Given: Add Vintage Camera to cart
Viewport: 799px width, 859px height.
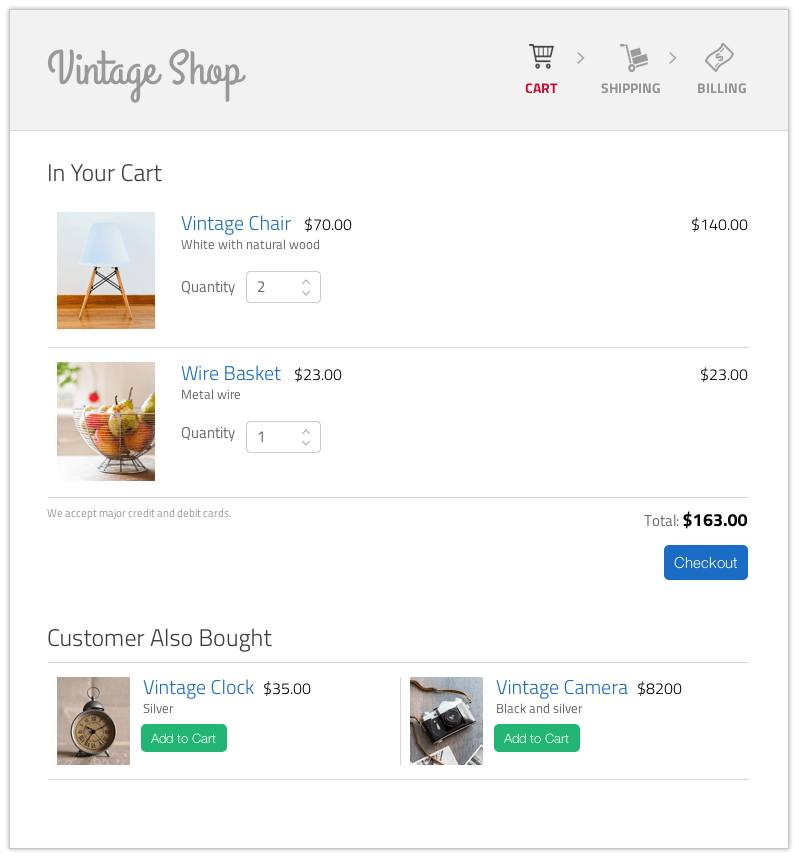Looking at the screenshot, I should tap(537, 738).
